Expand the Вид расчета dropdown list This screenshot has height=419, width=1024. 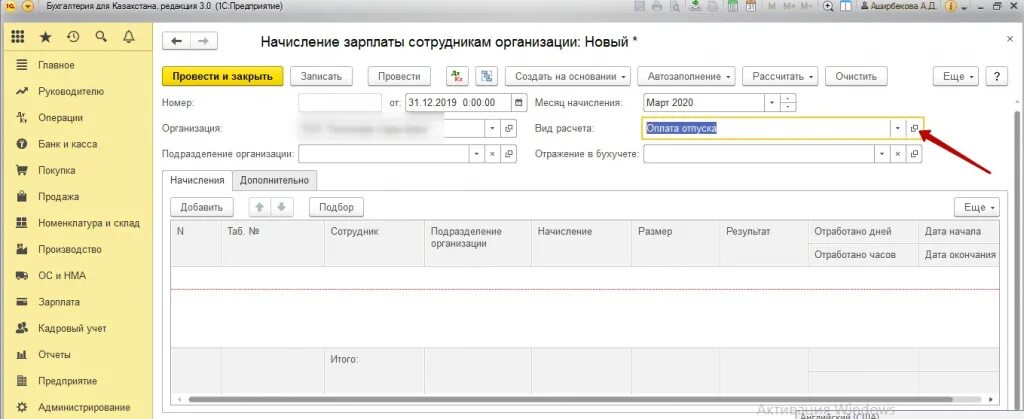[x=898, y=129]
